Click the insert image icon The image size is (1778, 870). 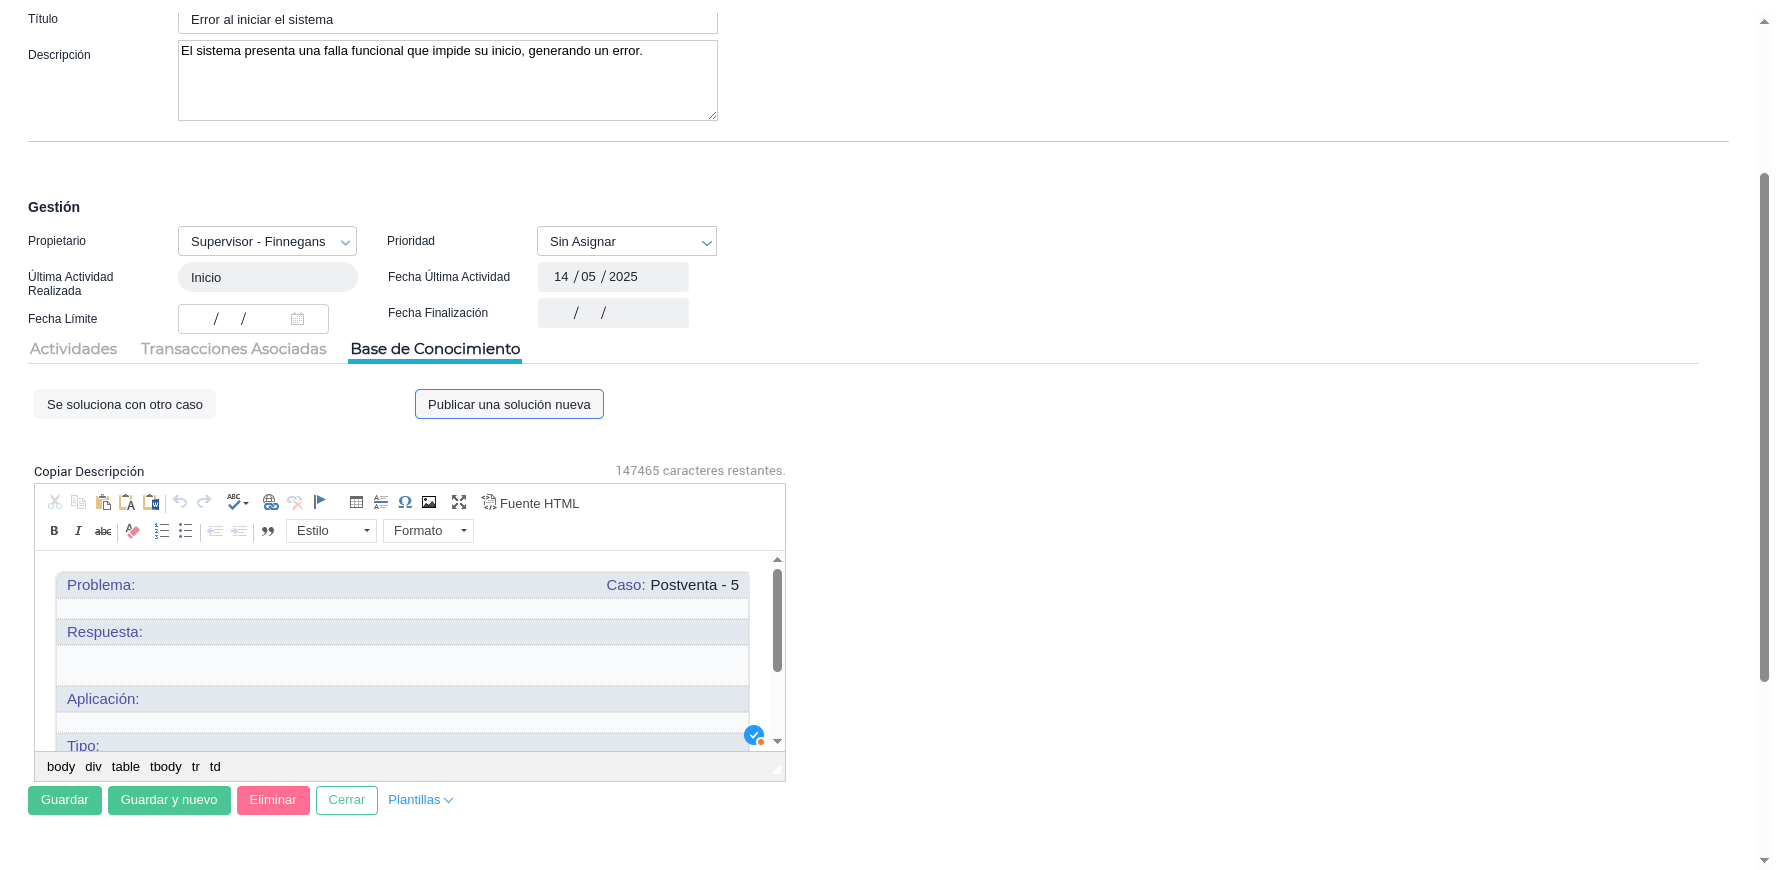pos(429,502)
